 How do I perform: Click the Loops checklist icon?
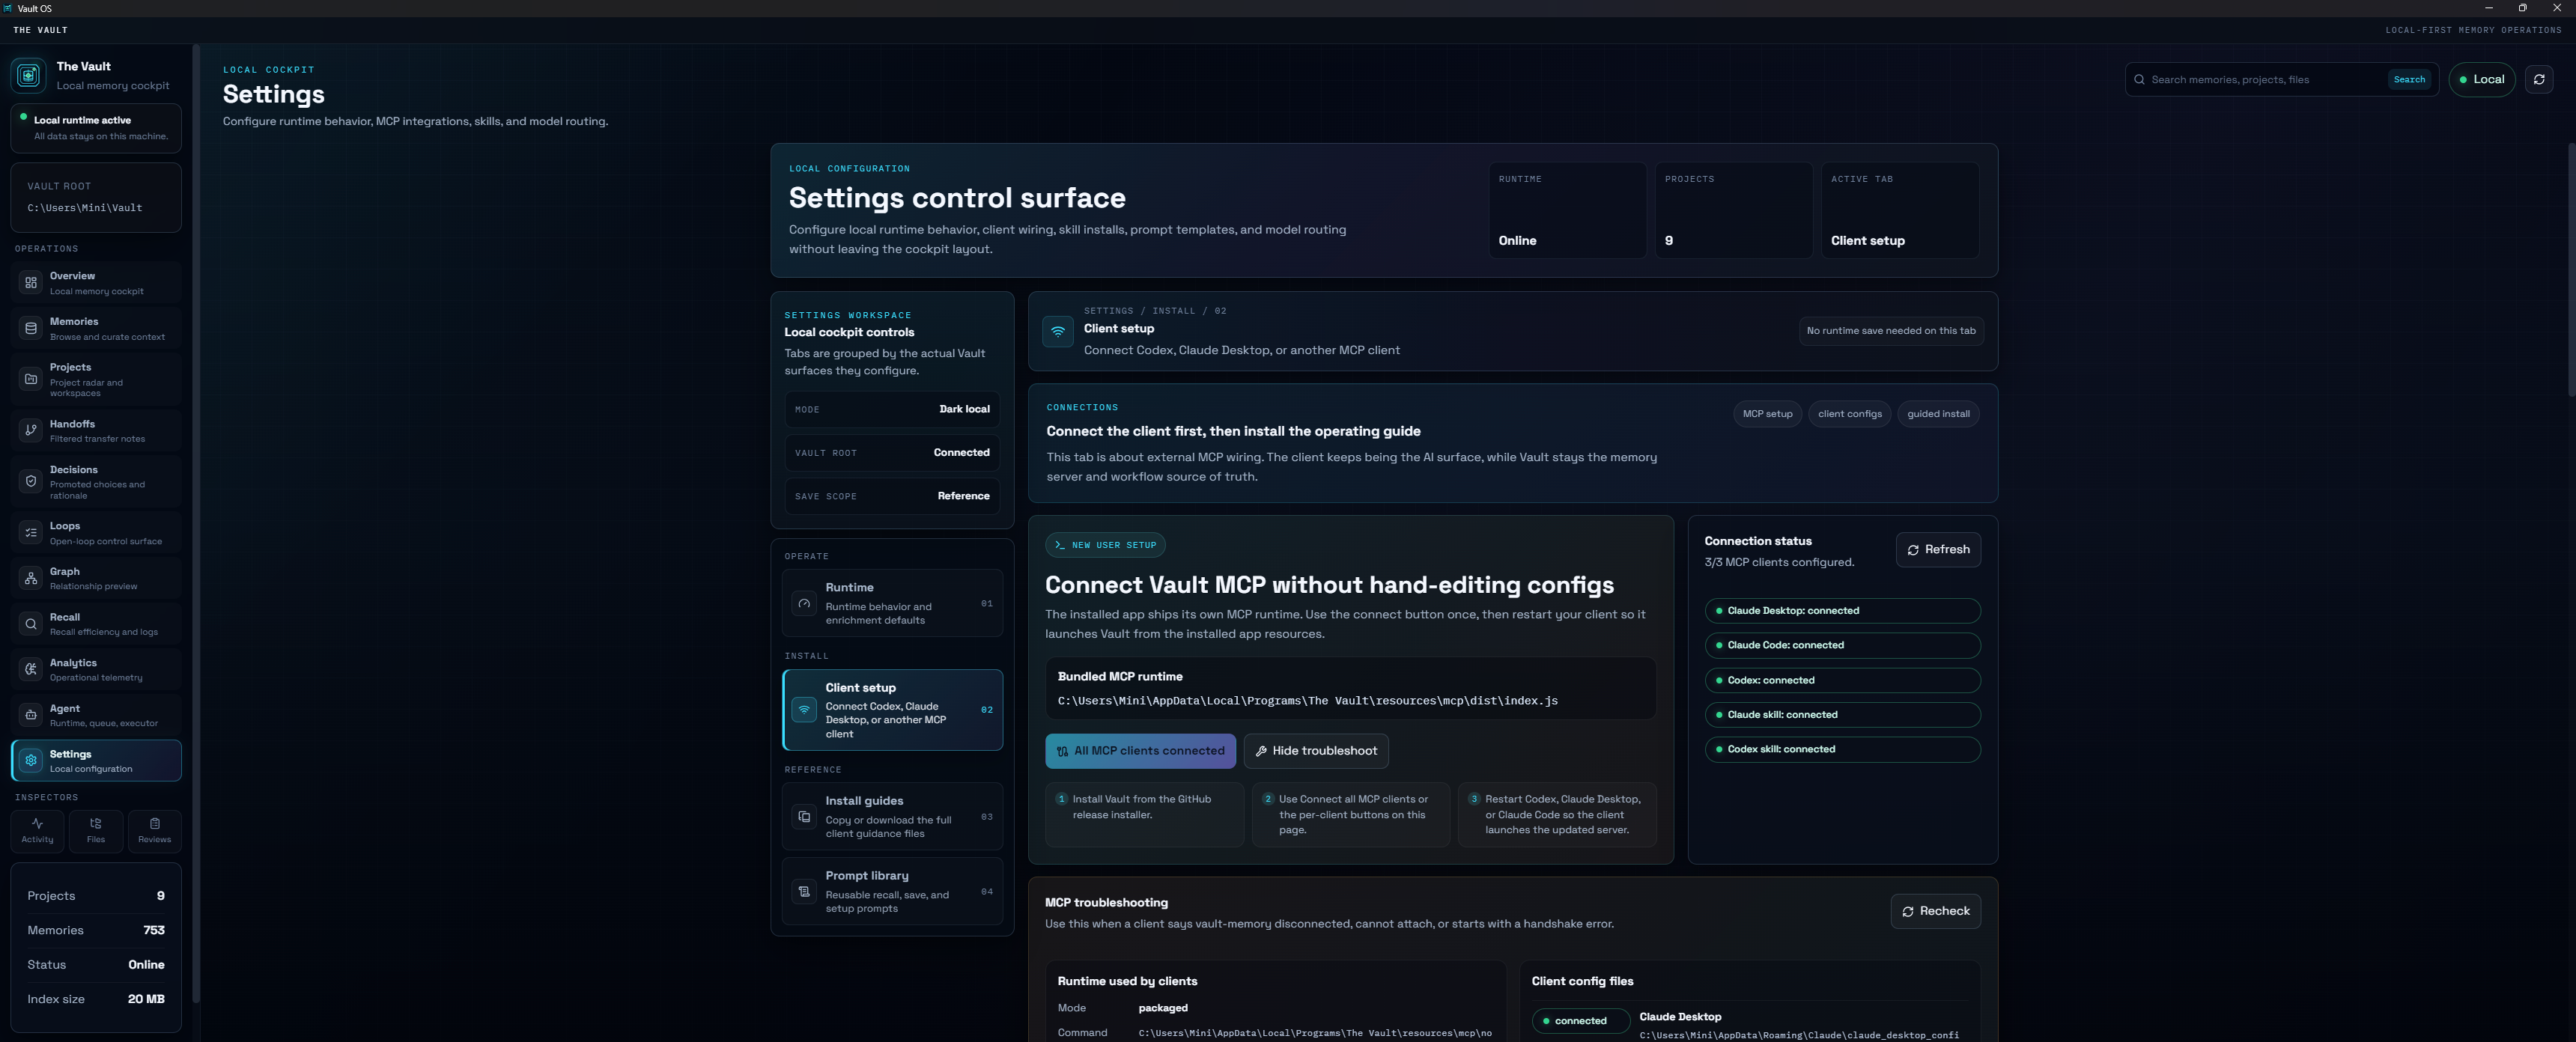31,533
